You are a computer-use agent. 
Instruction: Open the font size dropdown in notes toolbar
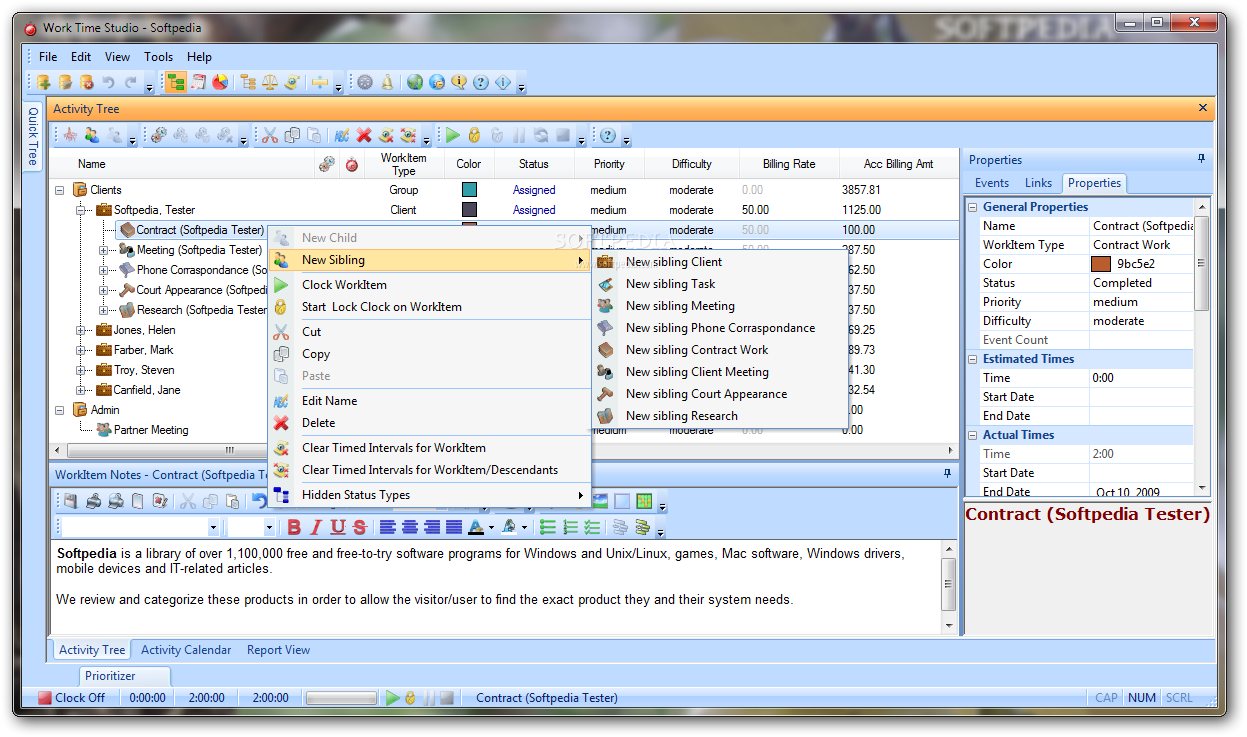click(x=269, y=527)
